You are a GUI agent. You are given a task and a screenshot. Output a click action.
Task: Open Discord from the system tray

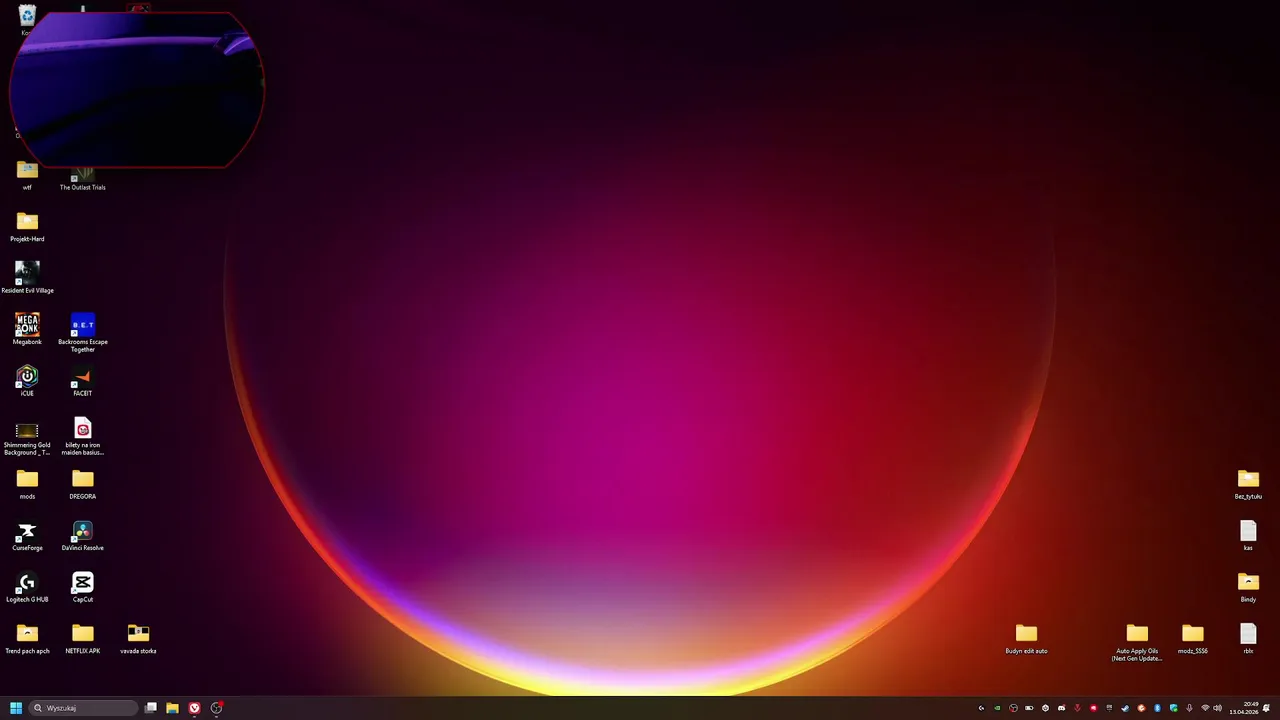click(1061, 708)
